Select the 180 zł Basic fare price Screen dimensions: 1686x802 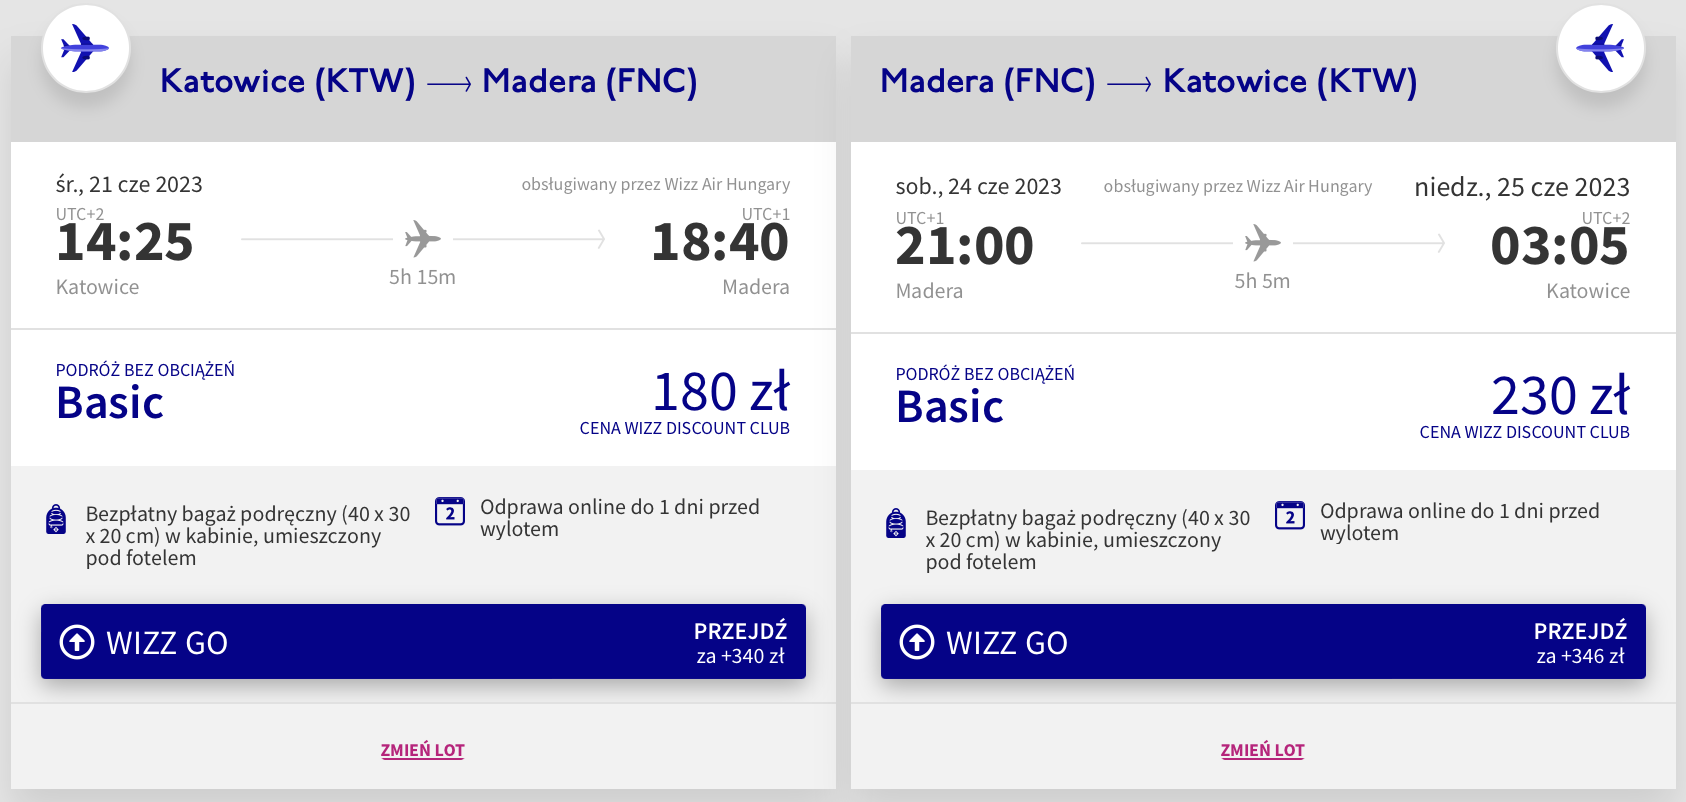(720, 392)
